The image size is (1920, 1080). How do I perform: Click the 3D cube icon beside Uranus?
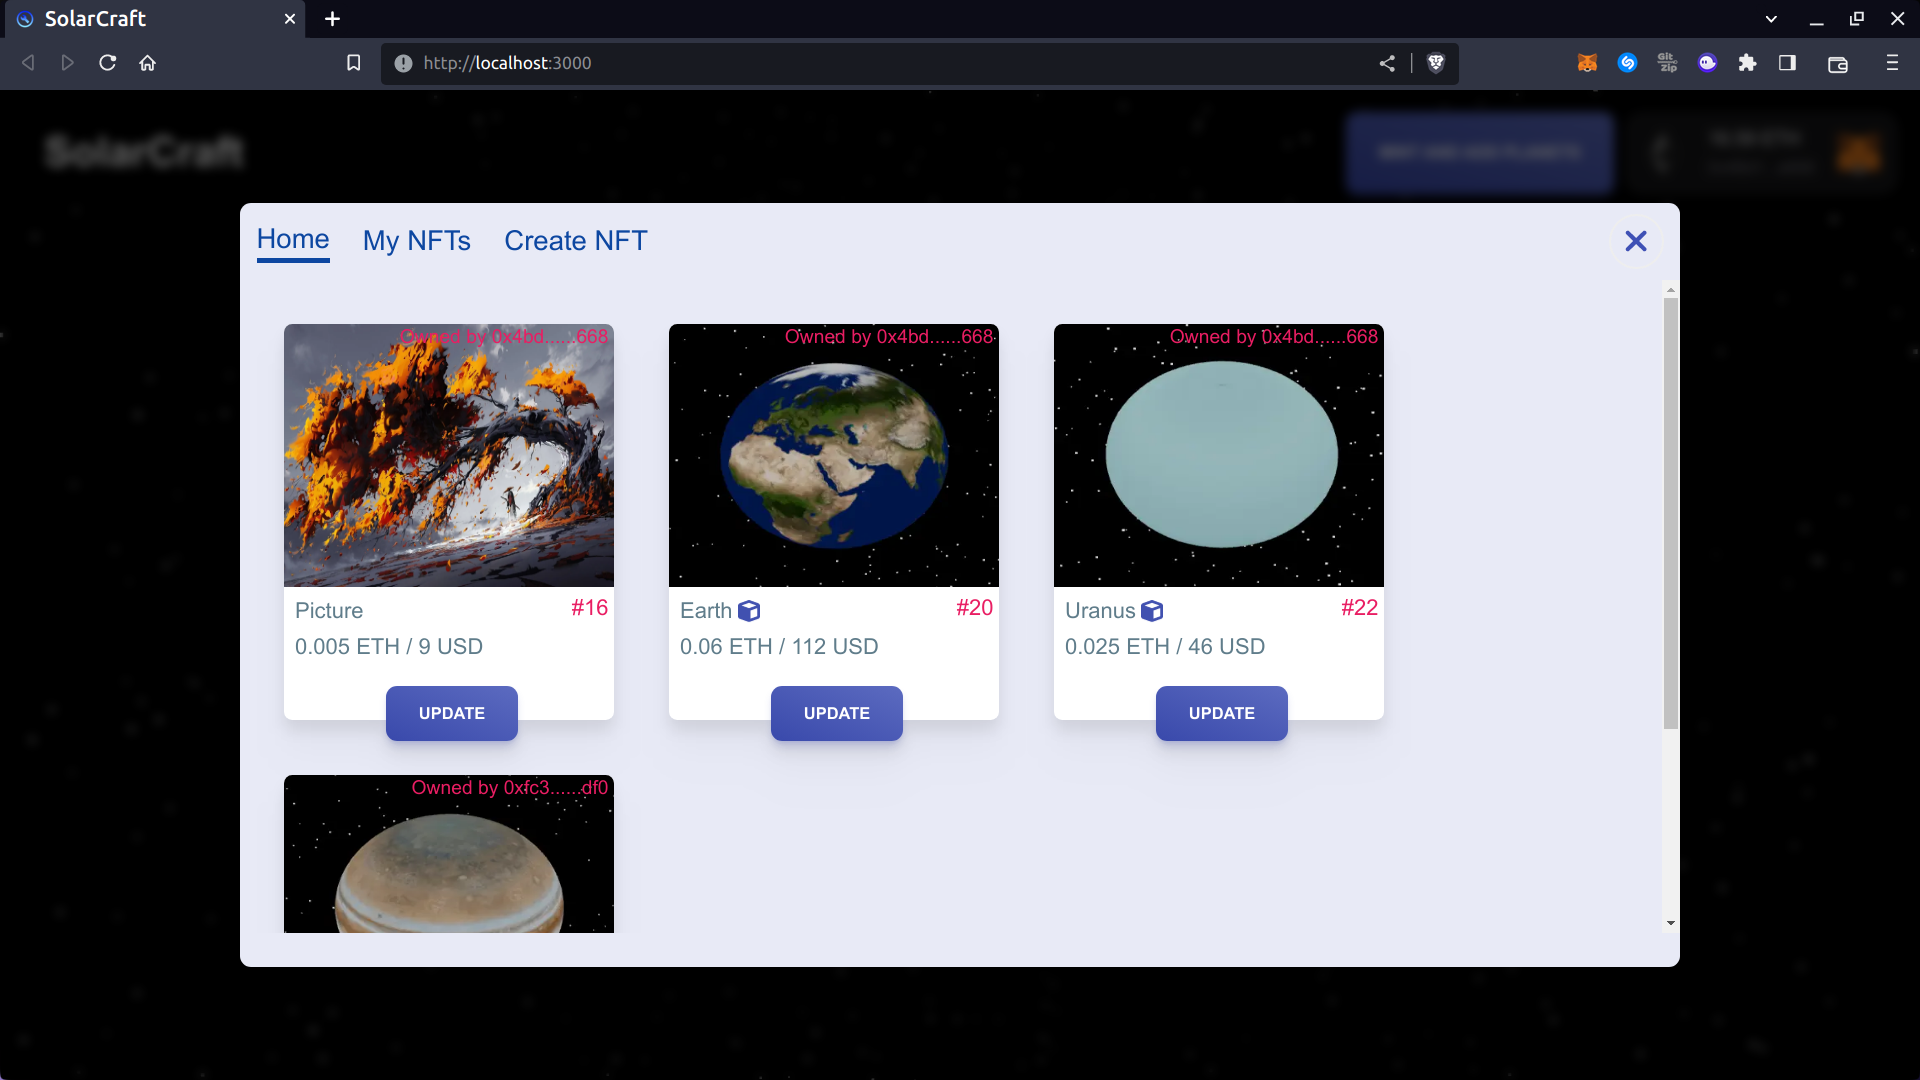[x=1152, y=611]
